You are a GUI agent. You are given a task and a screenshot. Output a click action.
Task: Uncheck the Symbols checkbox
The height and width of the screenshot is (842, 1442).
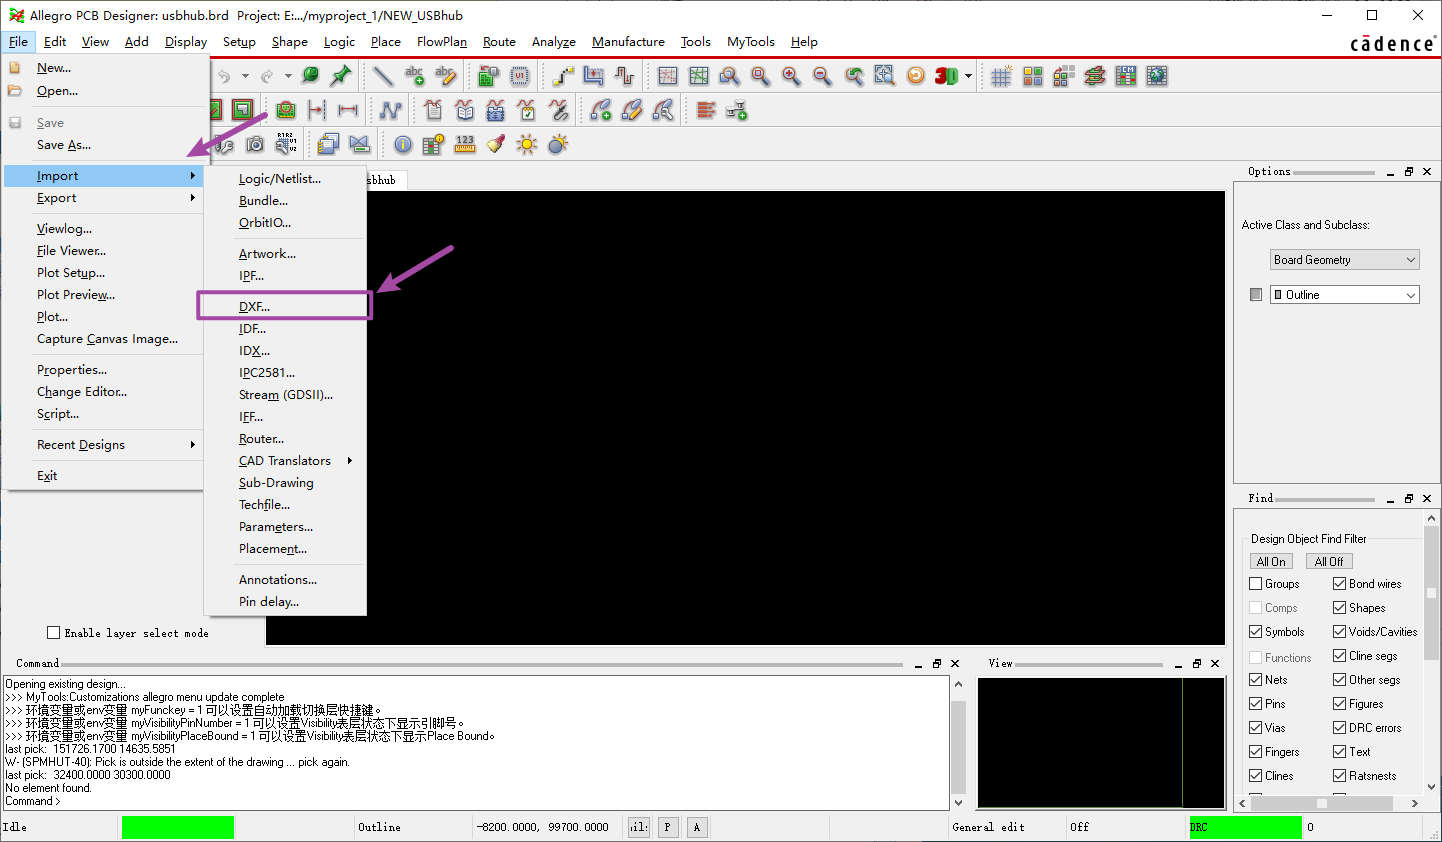(1256, 632)
